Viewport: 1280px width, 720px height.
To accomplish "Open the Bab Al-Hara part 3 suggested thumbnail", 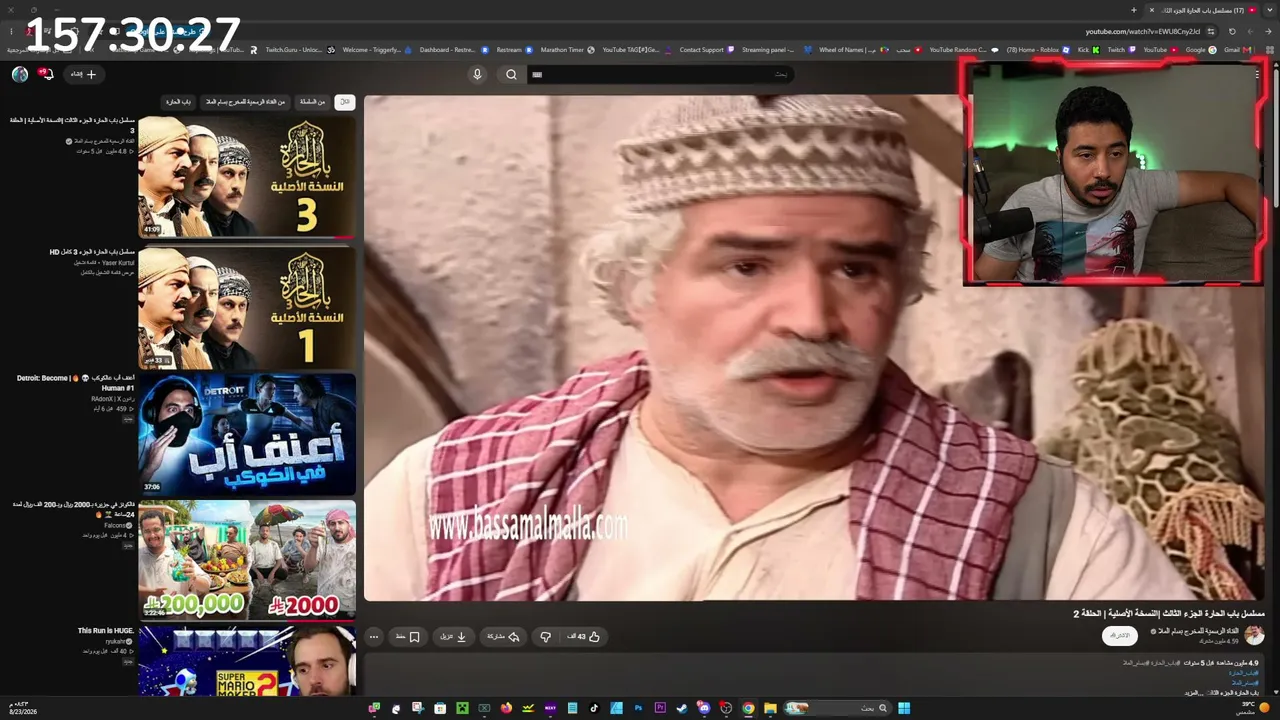I will (x=247, y=177).
